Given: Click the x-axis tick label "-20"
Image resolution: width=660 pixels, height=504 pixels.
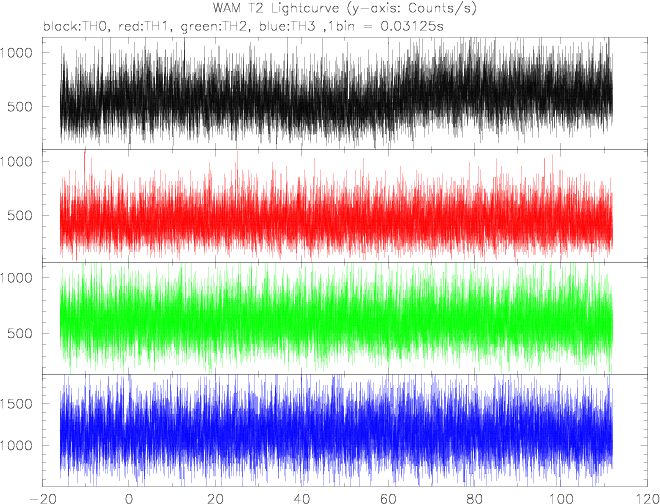Looking at the screenshot, I should [42, 497].
